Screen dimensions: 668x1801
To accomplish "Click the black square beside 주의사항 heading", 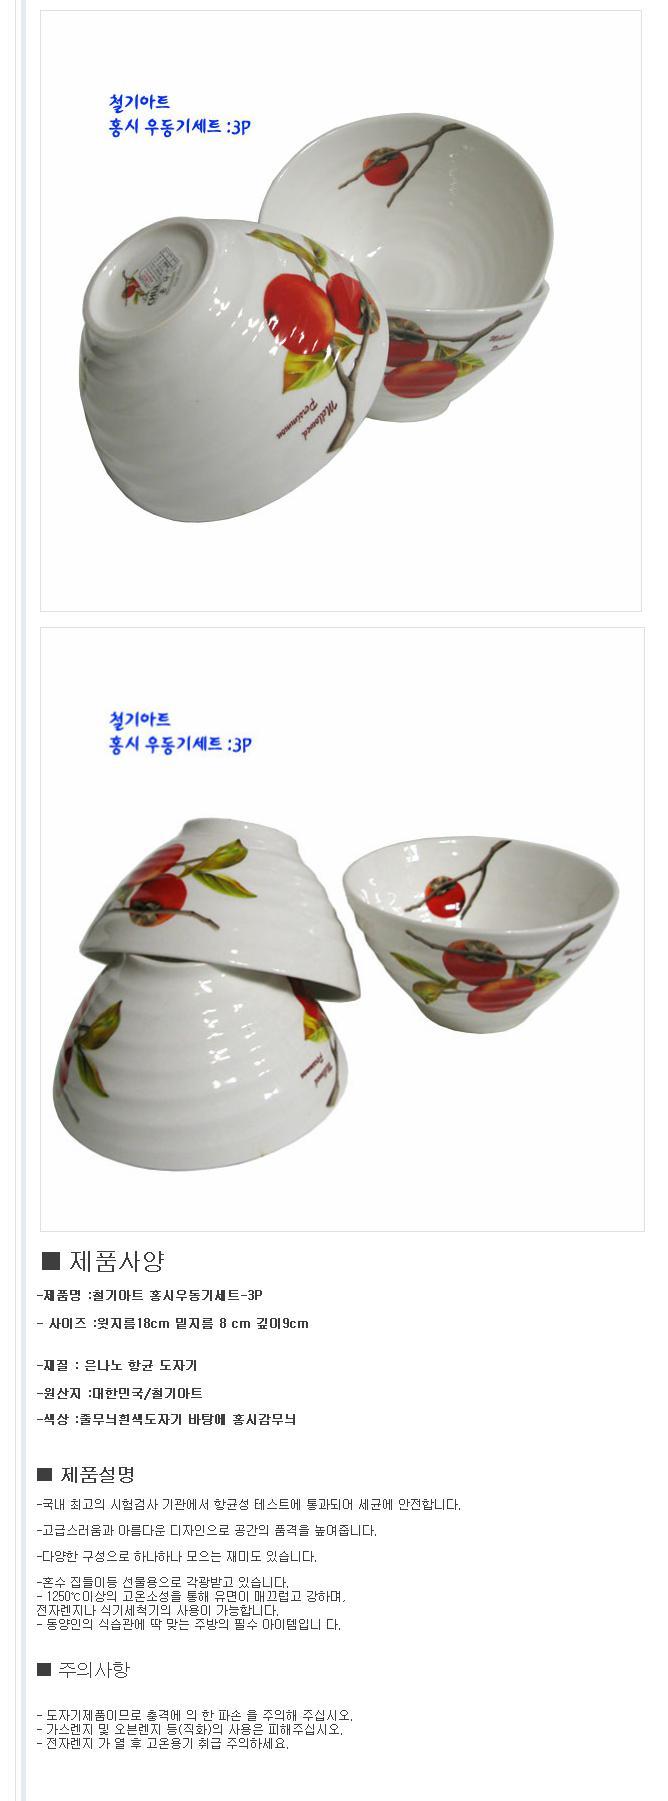I will (x=44, y=1669).
